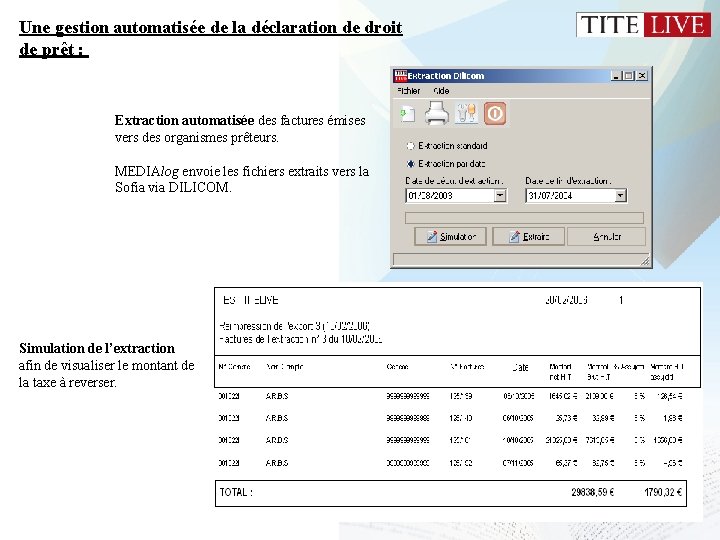The height and width of the screenshot is (540, 720).
Task: Click the 'Extraction Dilicom' window title text
Action: pos(446,76)
